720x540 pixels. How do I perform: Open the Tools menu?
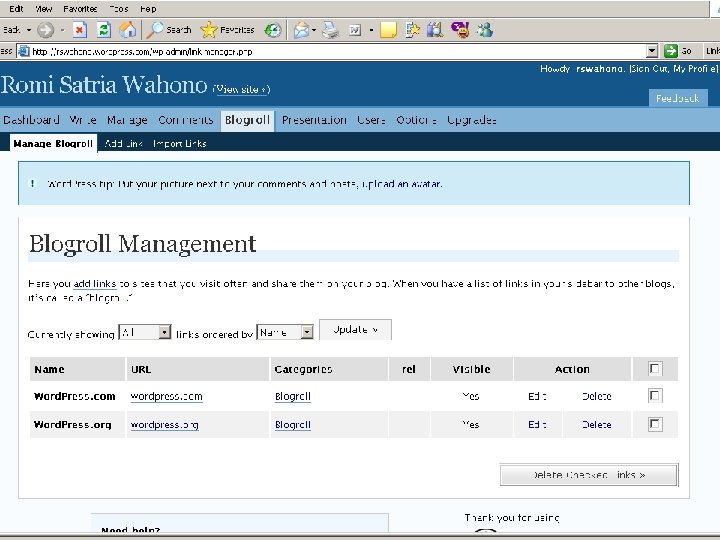119,9
